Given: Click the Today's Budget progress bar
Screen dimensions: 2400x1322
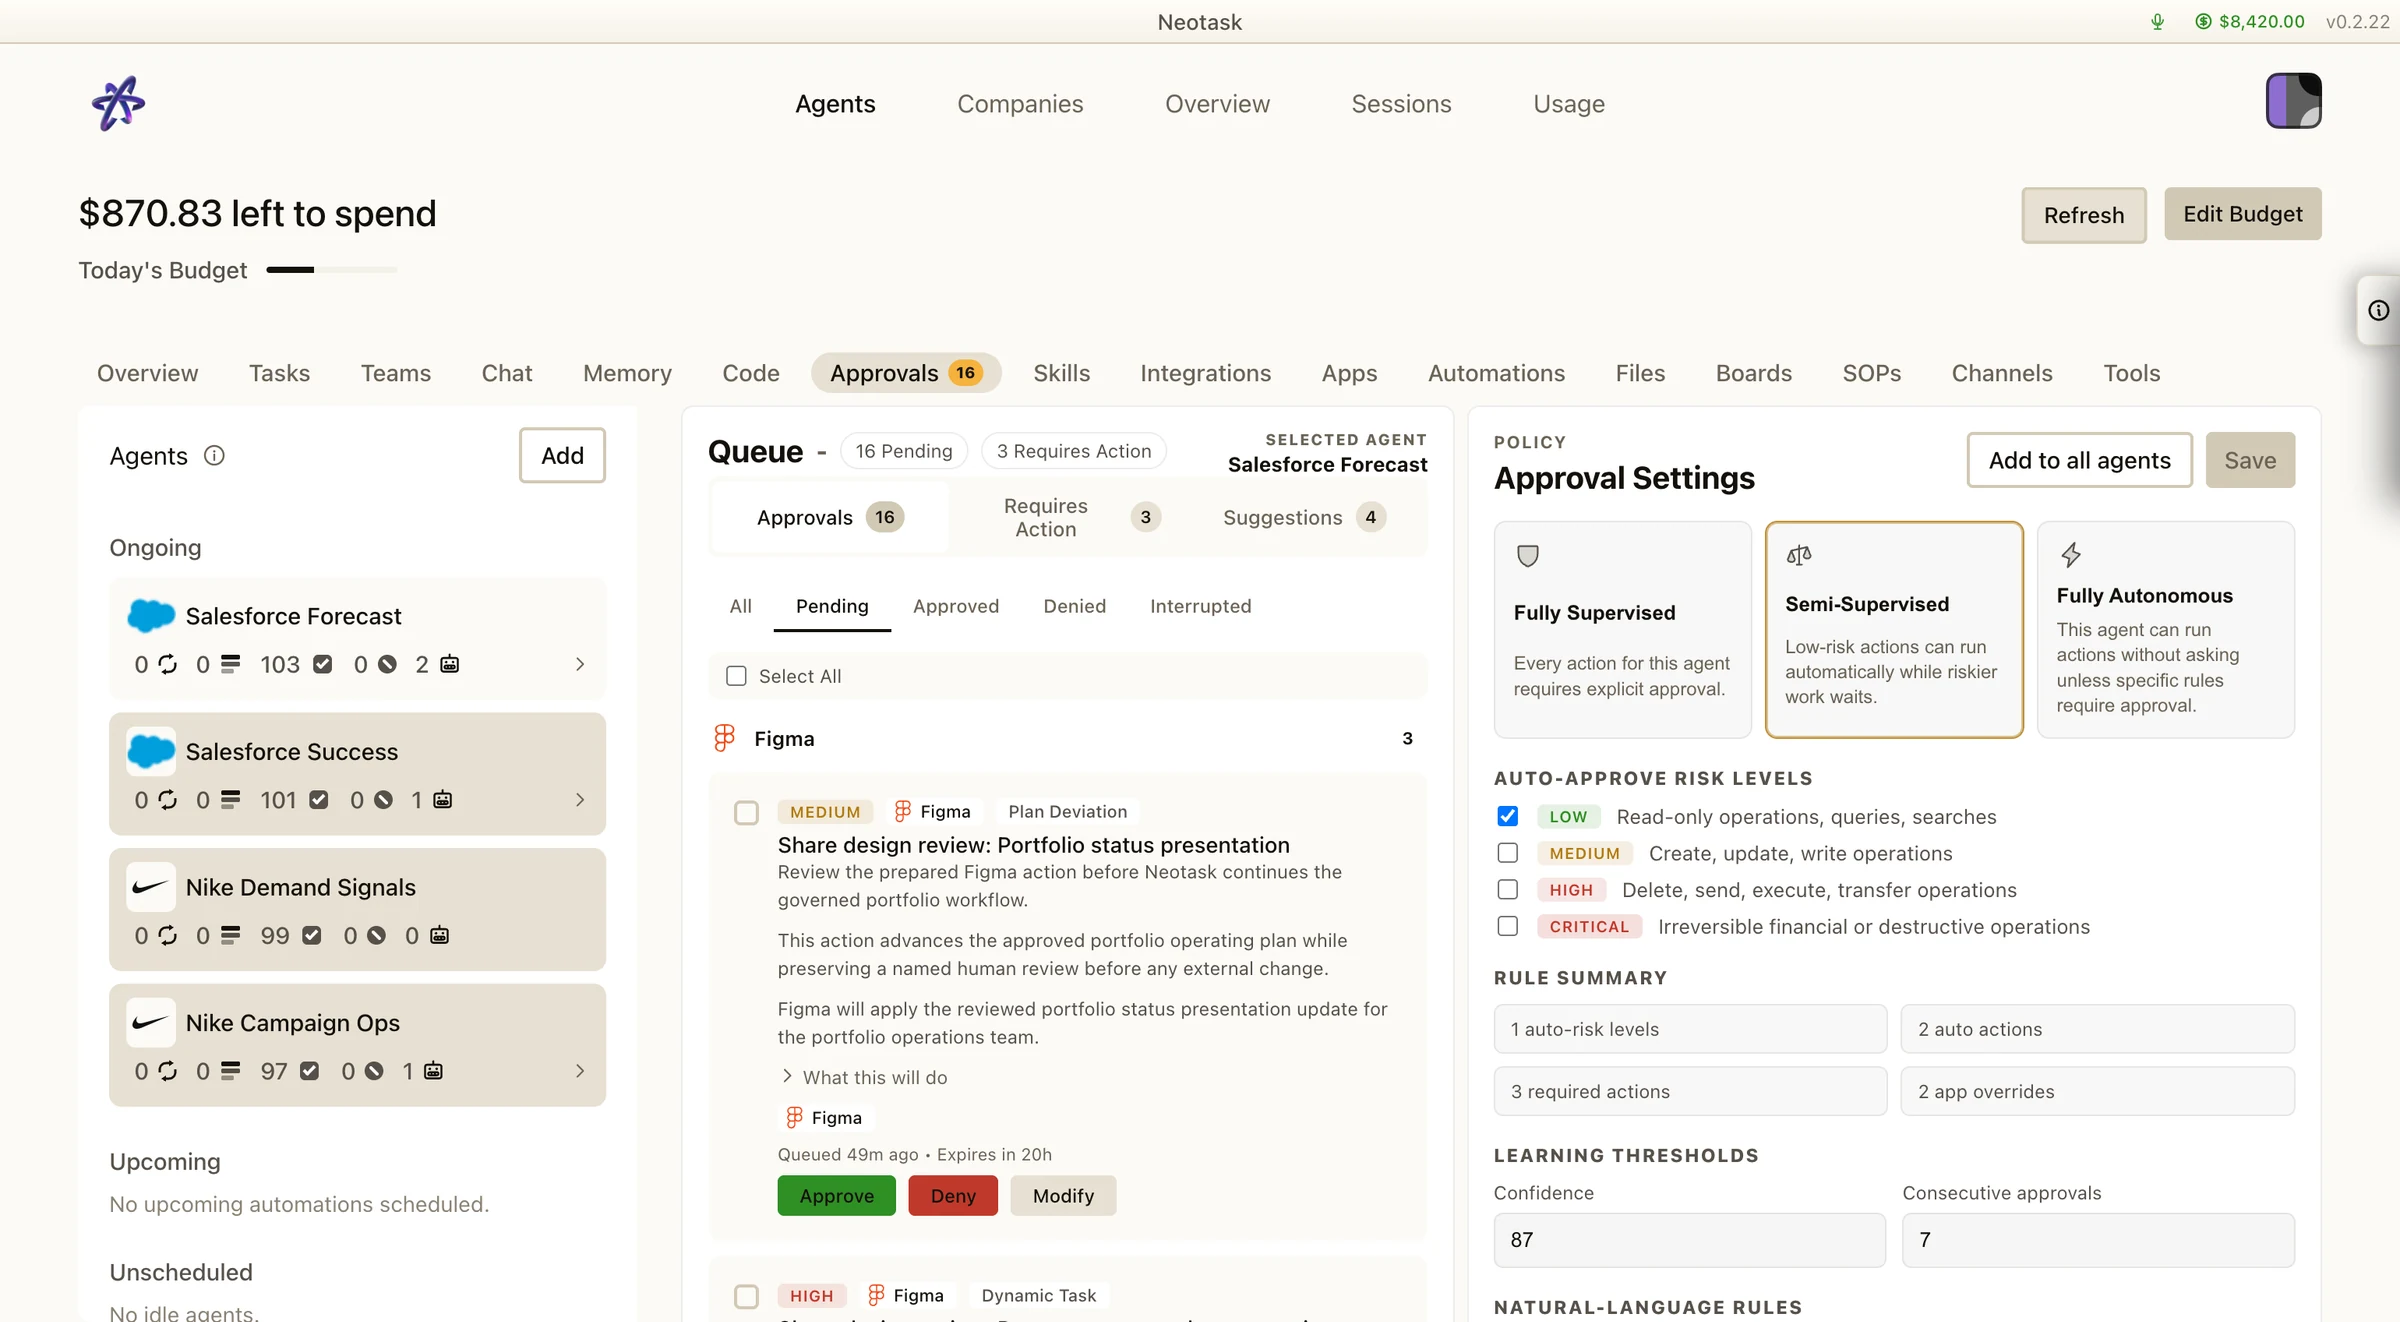Looking at the screenshot, I should coord(332,270).
